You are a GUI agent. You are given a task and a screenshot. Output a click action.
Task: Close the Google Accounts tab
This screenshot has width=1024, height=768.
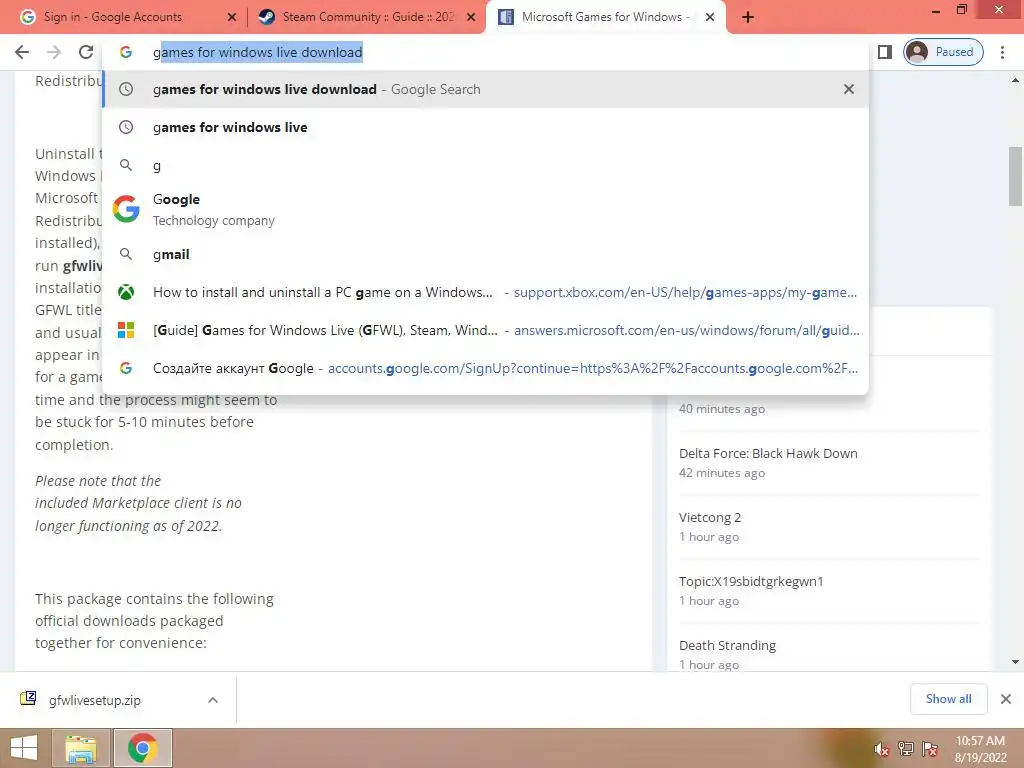tap(232, 18)
